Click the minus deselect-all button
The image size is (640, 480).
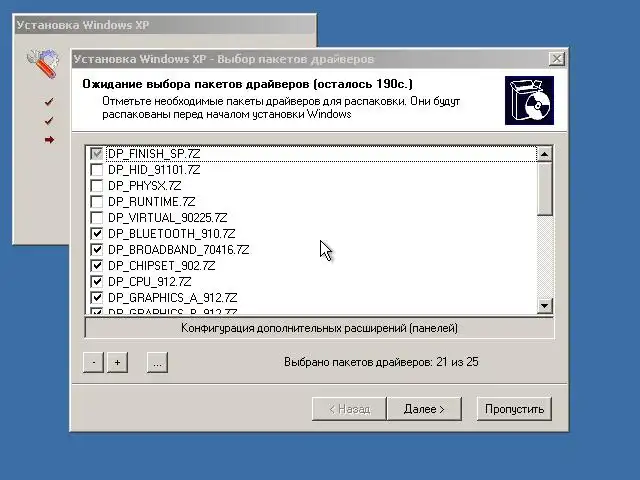coord(93,362)
